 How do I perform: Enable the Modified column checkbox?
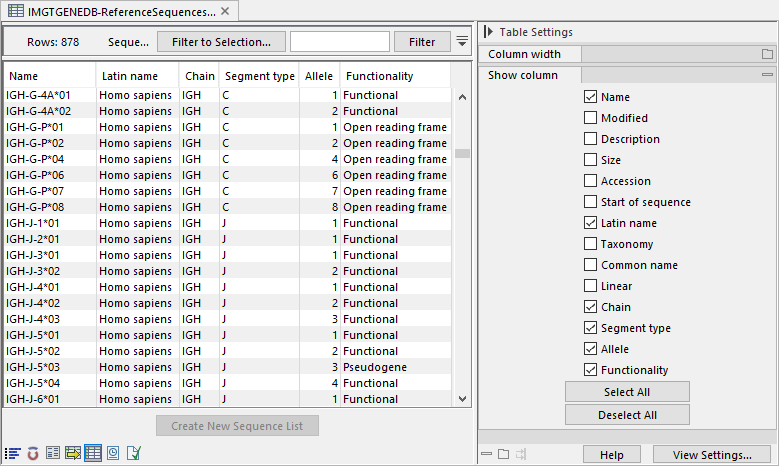pos(590,118)
